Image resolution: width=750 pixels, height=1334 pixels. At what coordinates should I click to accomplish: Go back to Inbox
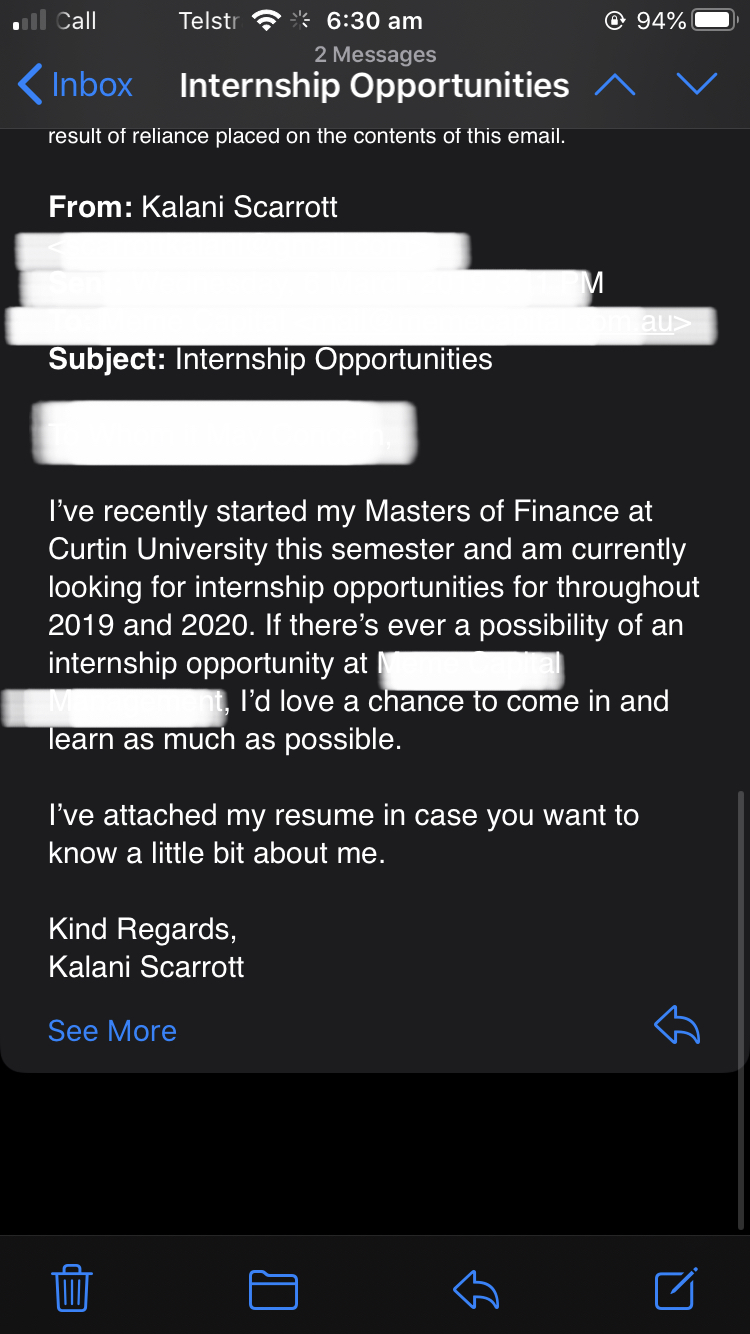point(75,85)
